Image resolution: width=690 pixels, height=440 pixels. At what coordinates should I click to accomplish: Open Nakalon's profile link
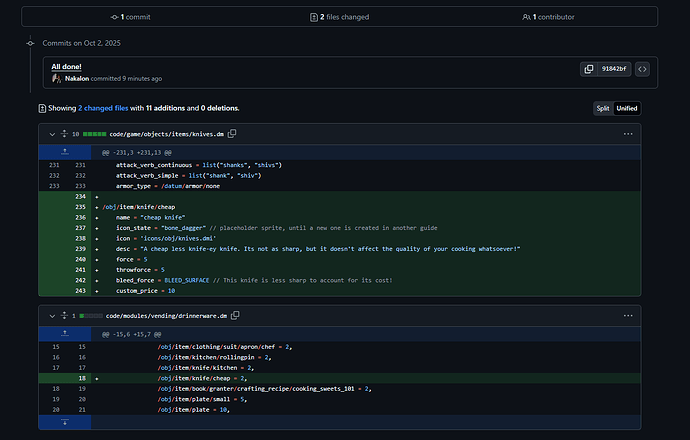[x=77, y=79]
